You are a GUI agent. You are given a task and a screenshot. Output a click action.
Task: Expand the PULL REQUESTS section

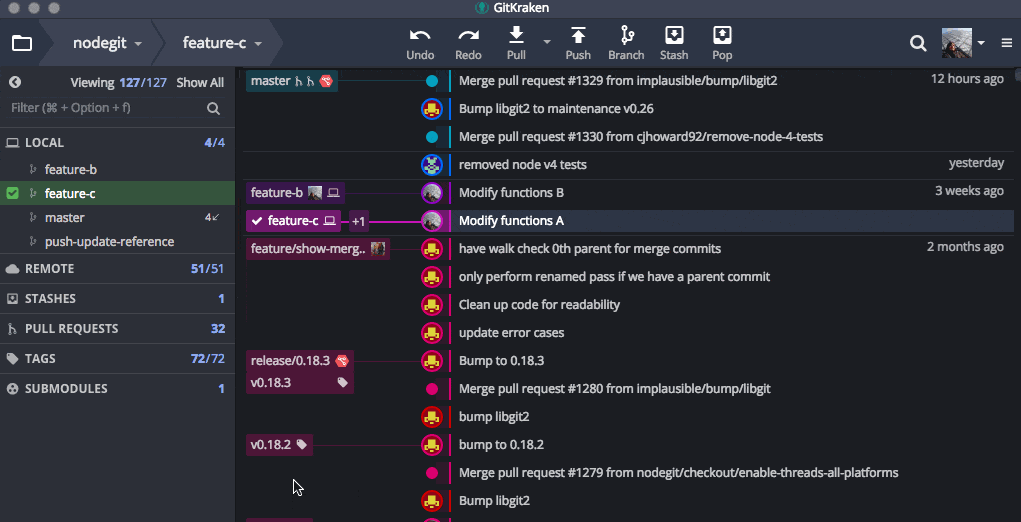117,329
